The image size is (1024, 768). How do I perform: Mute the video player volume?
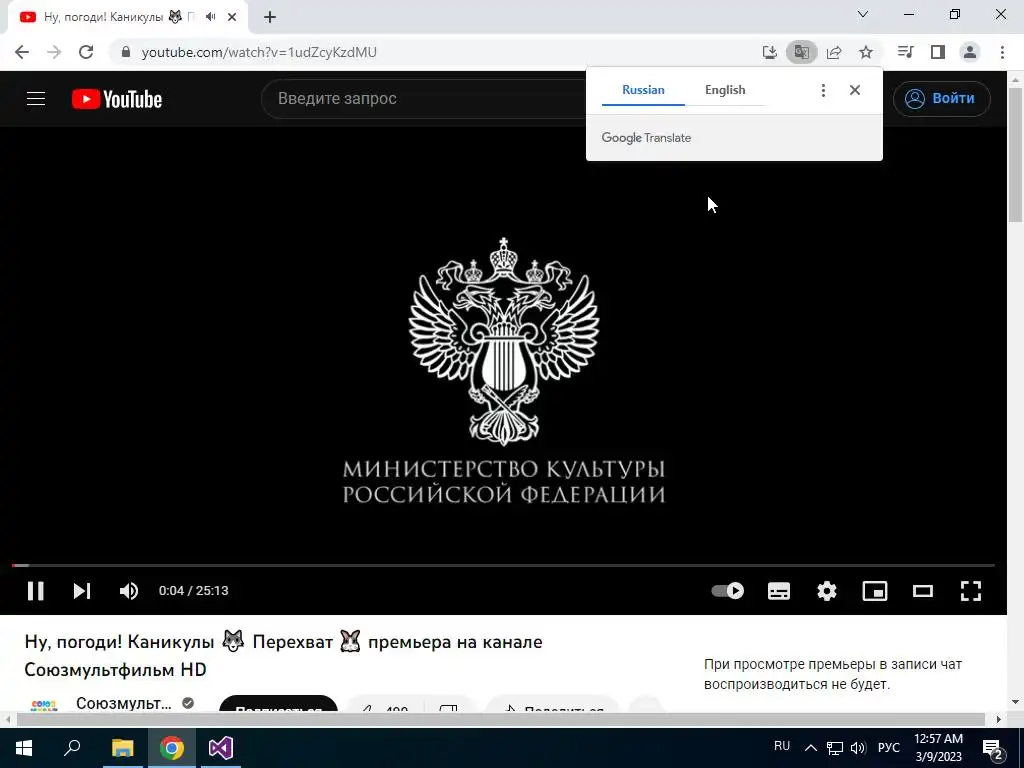pos(129,591)
